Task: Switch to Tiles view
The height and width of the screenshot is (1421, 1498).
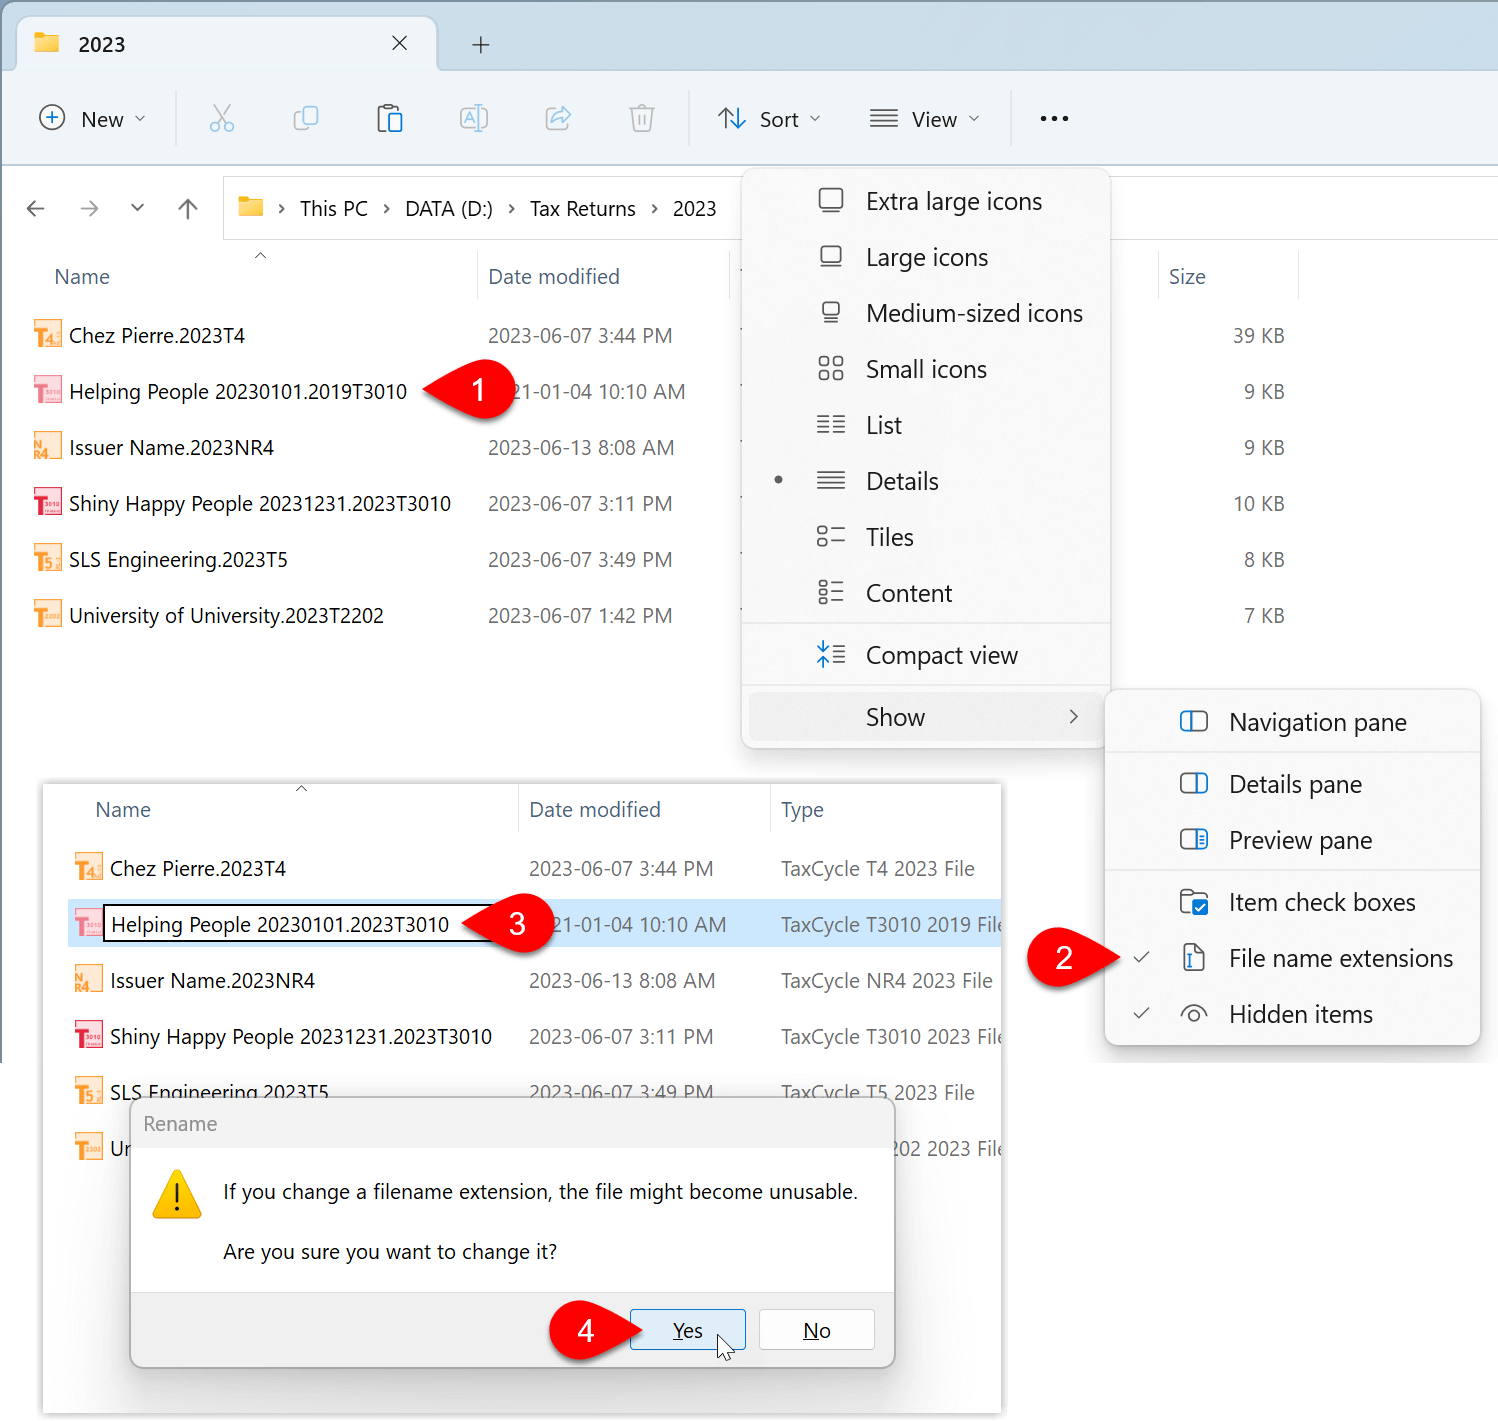Action: (x=926, y=537)
